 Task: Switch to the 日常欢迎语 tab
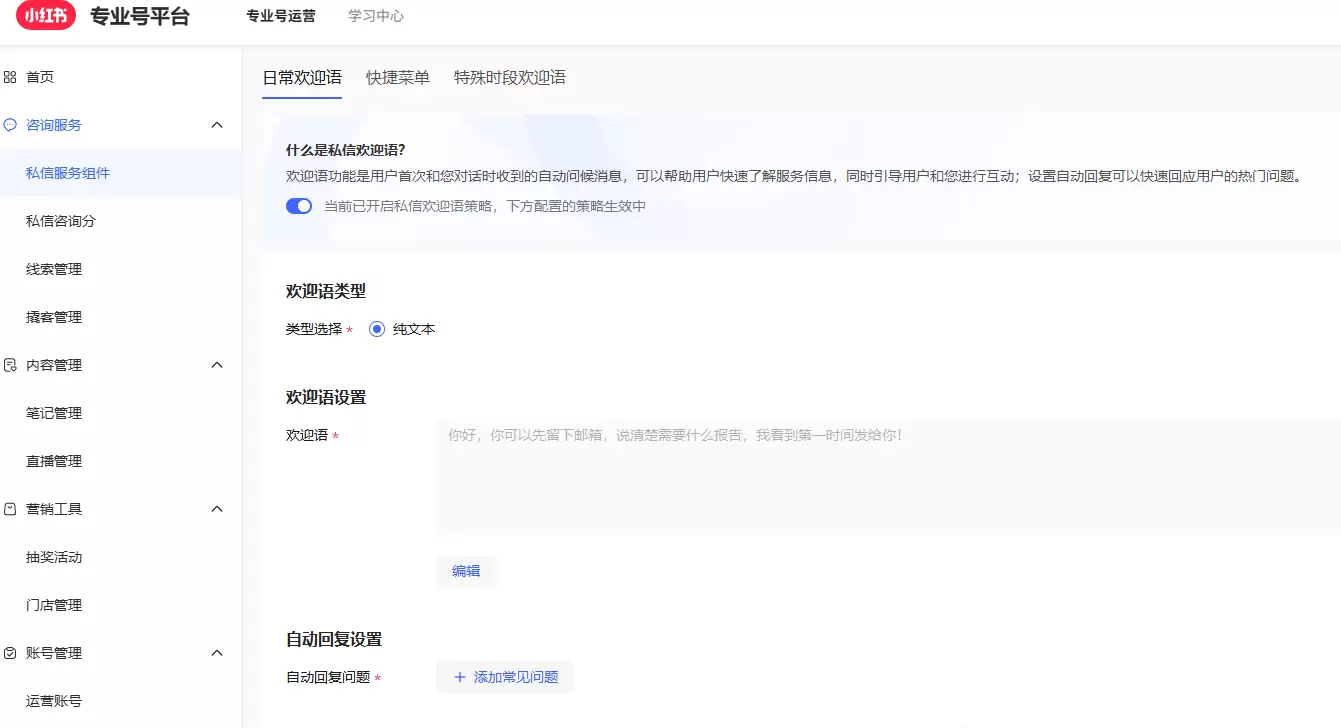click(302, 77)
